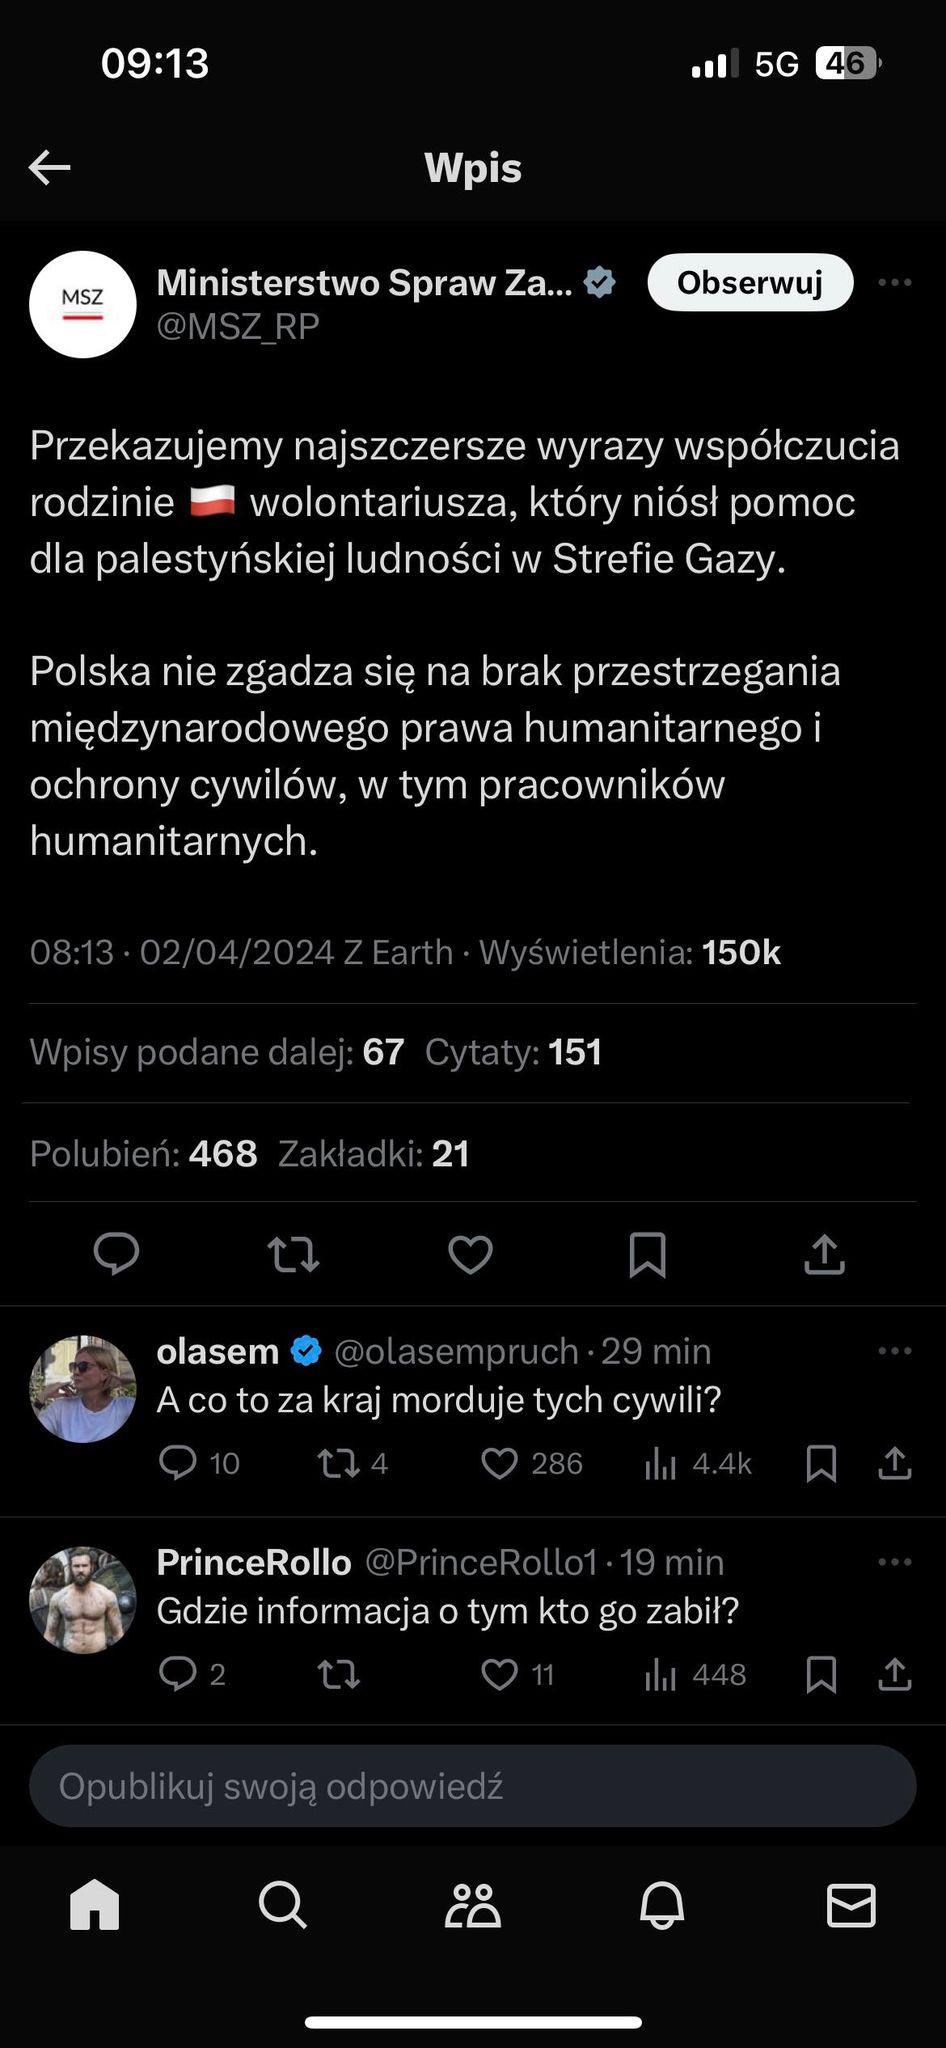Like olasem's reply

tap(500, 1463)
